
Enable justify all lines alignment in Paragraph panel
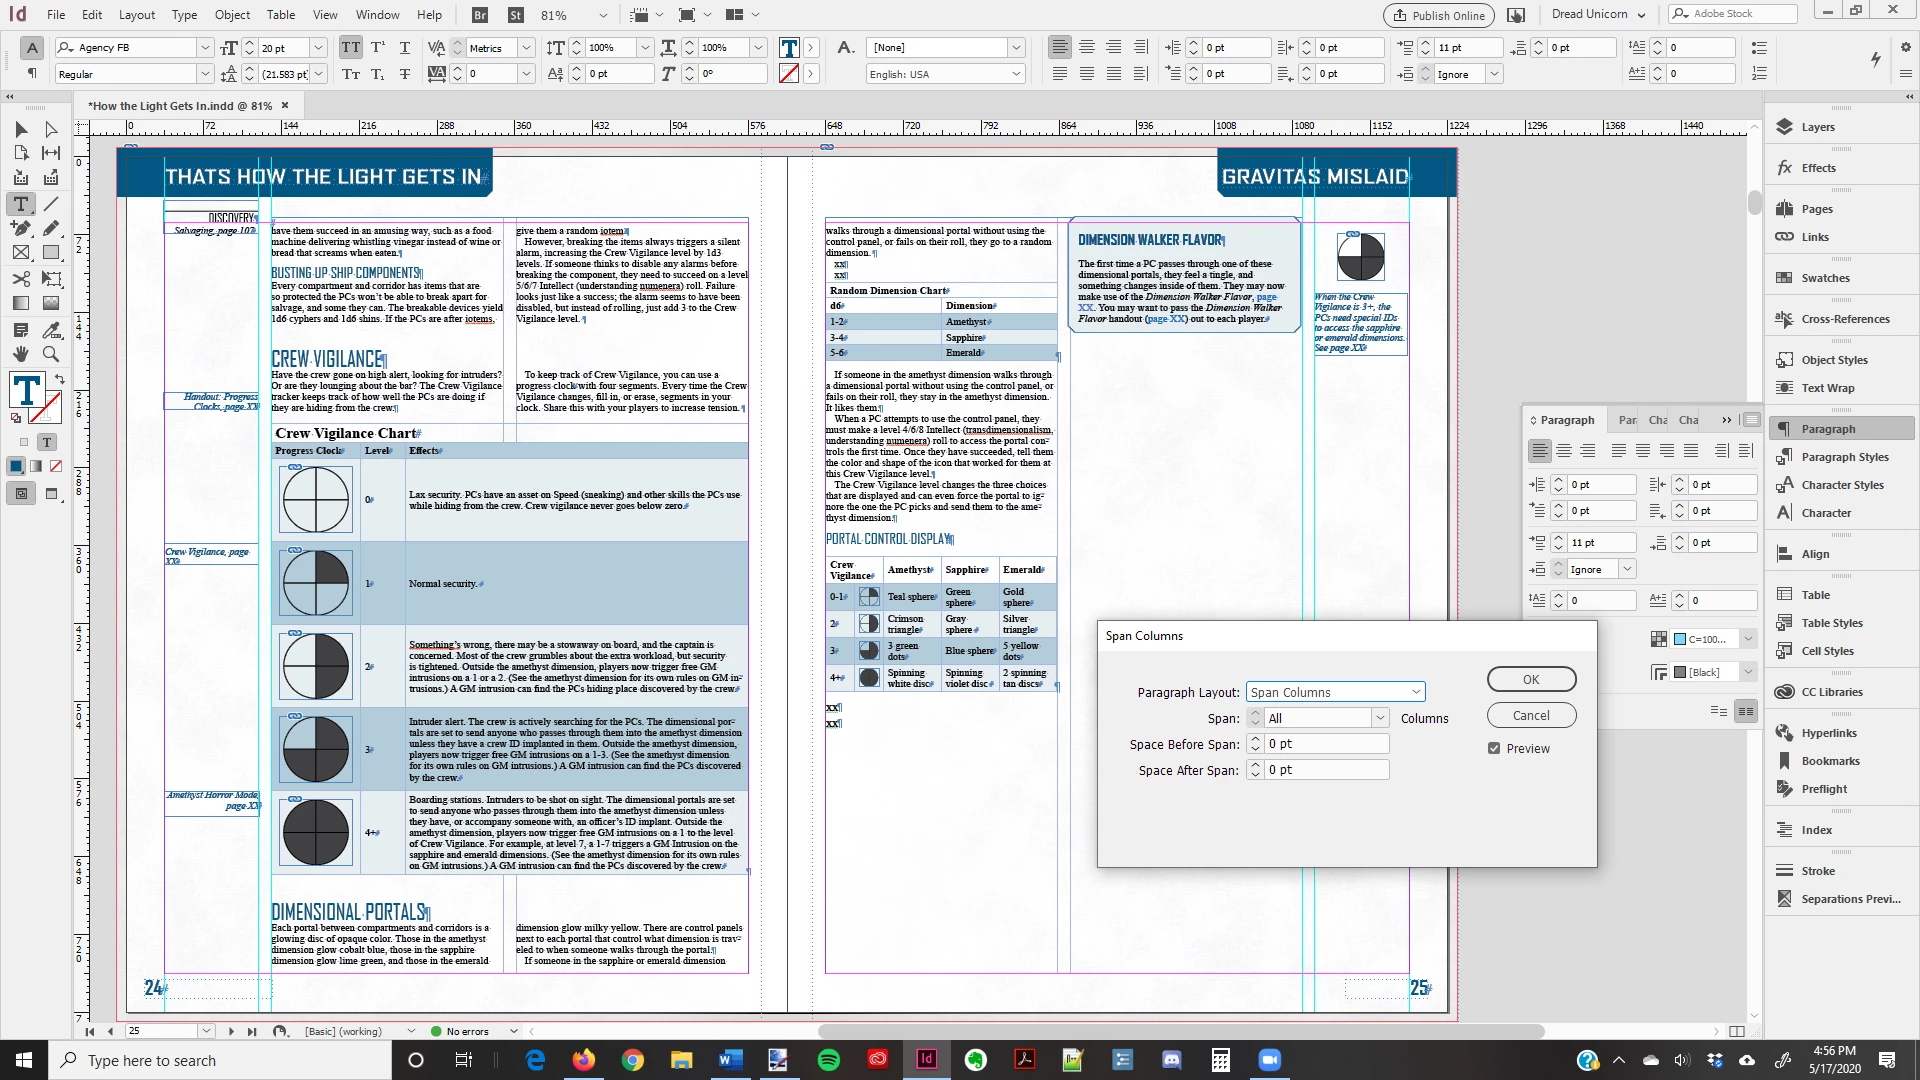(x=1691, y=451)
